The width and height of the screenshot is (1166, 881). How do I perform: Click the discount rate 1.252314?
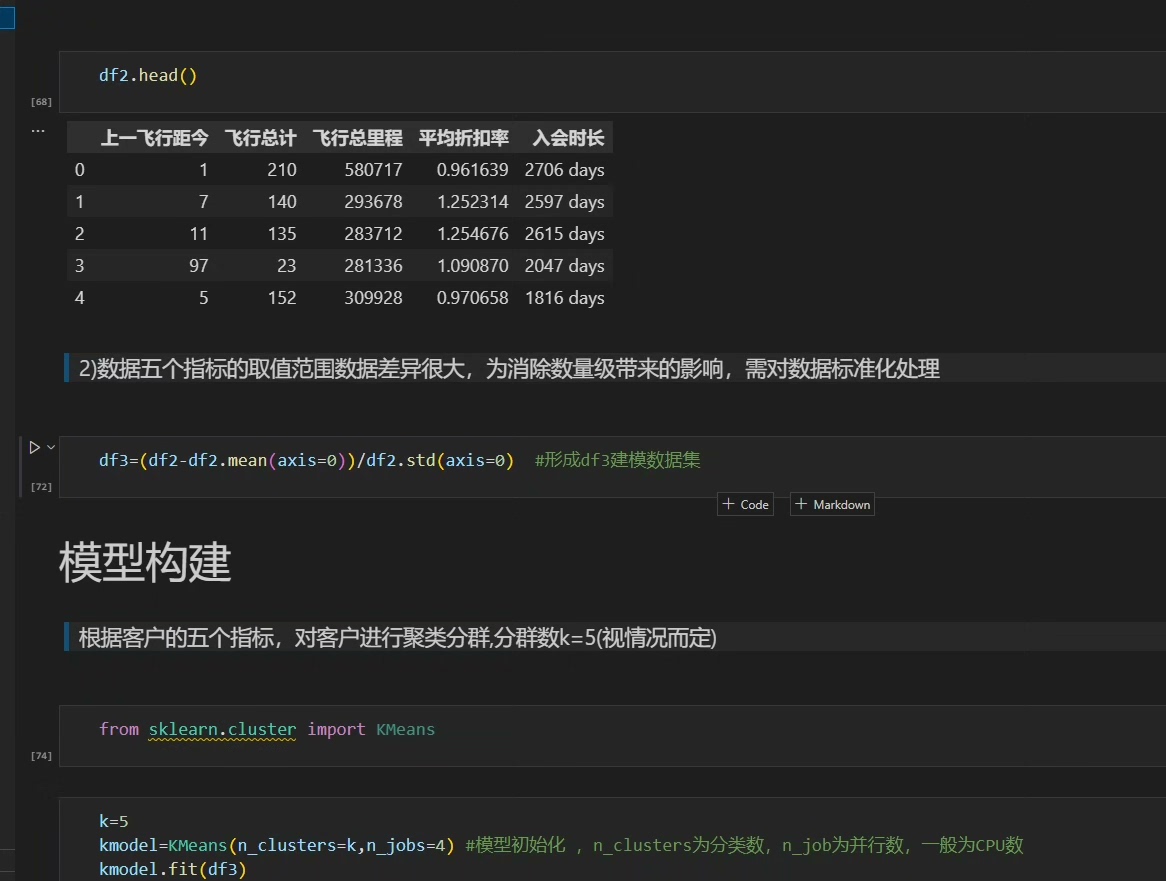click(x=472, y=202)
